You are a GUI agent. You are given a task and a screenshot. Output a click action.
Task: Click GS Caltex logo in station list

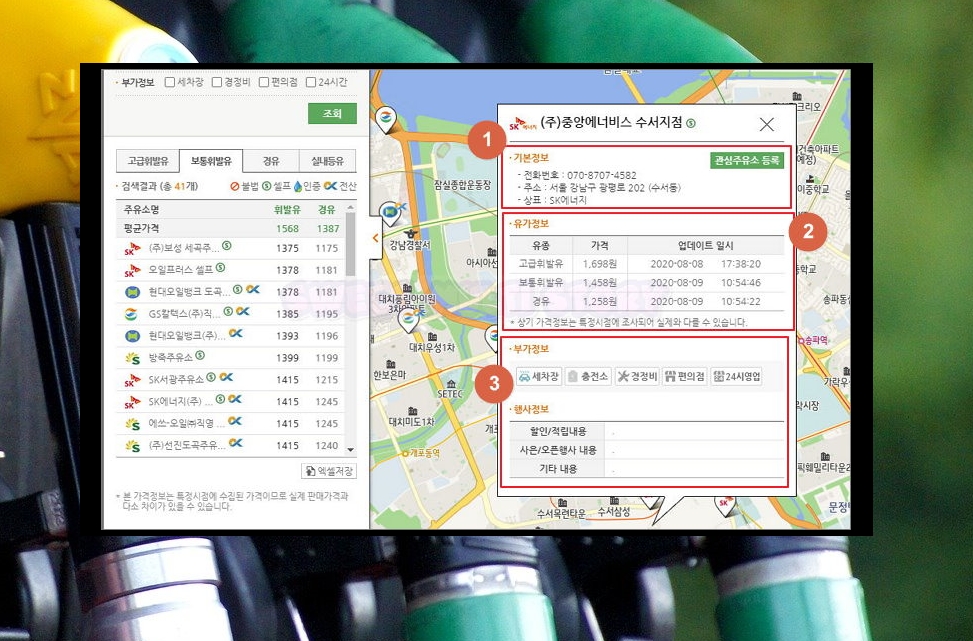point(131,314)
